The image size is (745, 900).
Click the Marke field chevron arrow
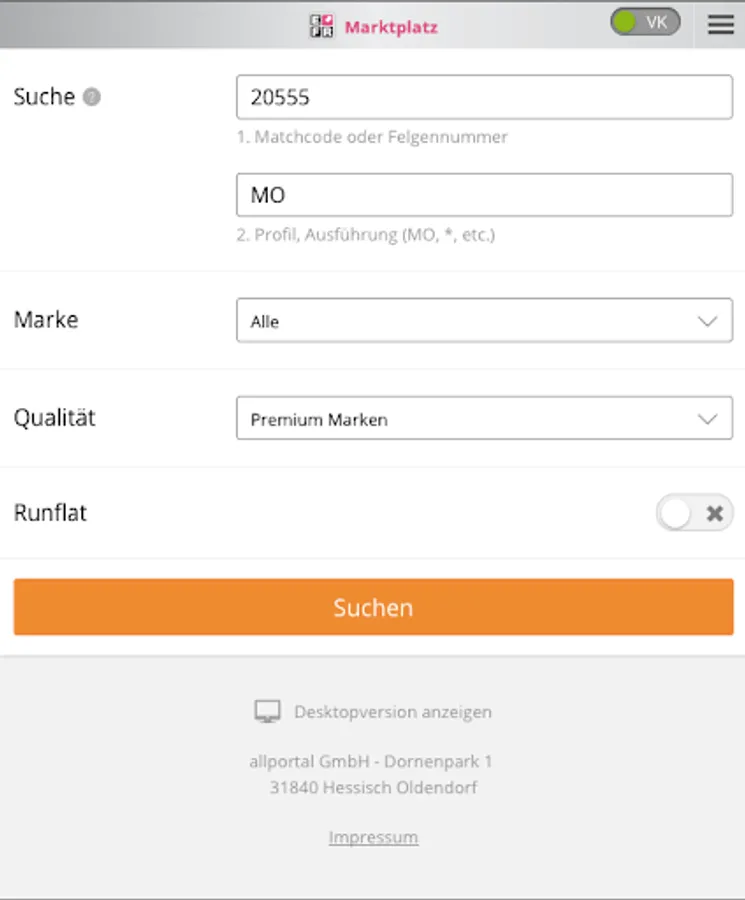tap(707, 321)
